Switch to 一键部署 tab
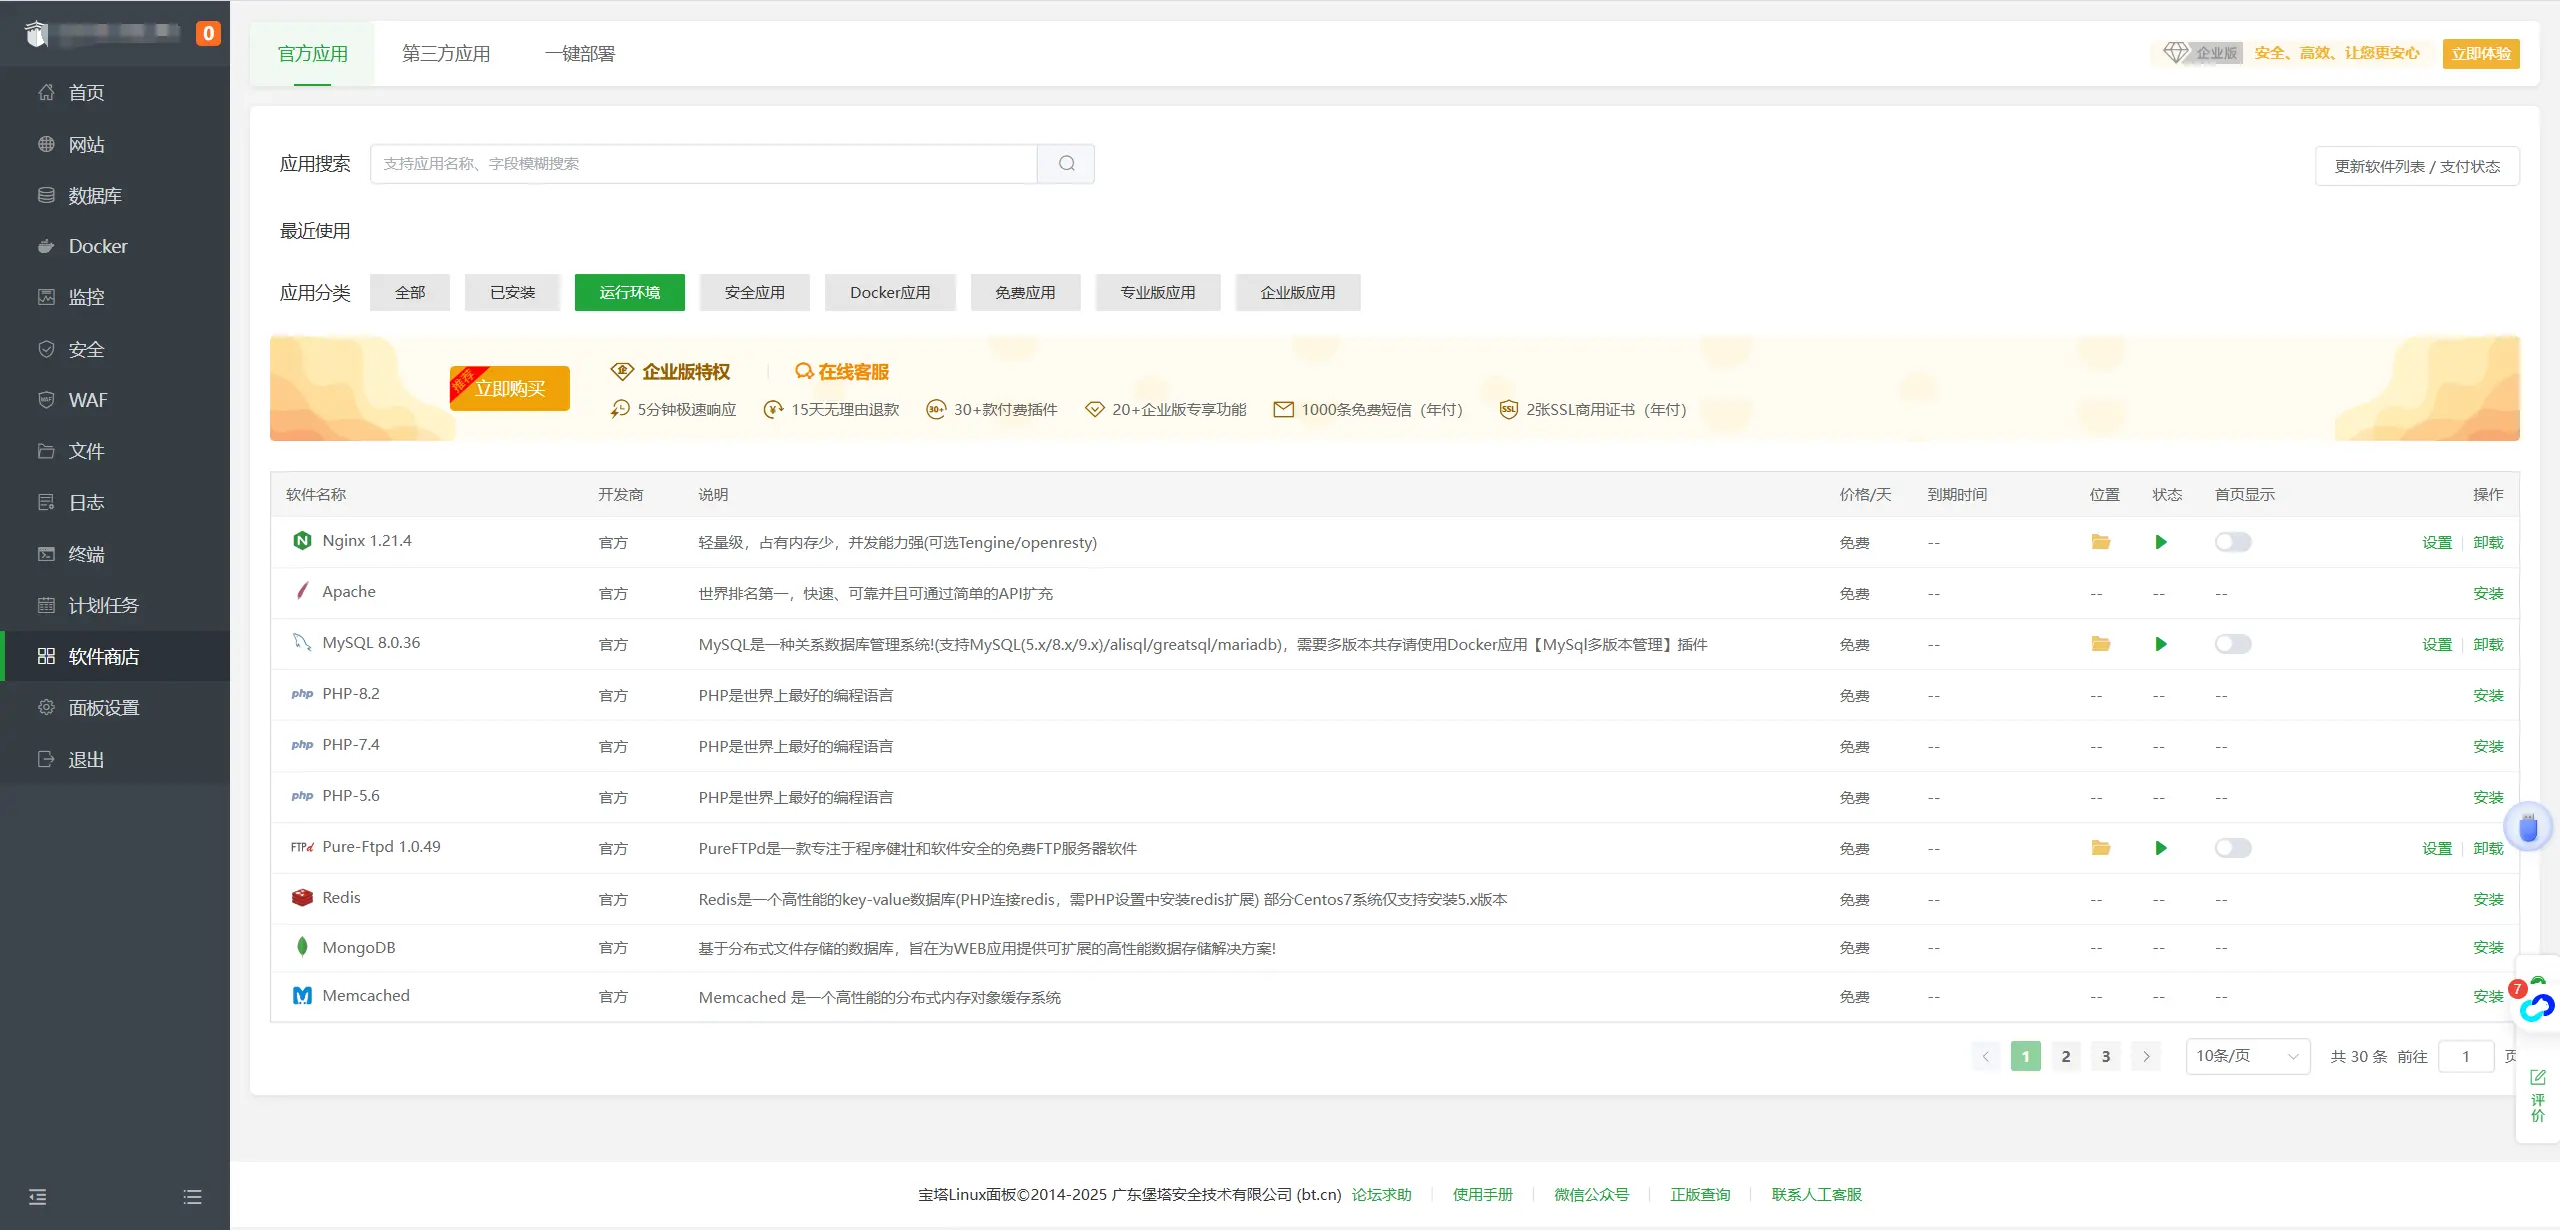Viewport: 2560px width, 1230px height. click(x=580, y=54)
